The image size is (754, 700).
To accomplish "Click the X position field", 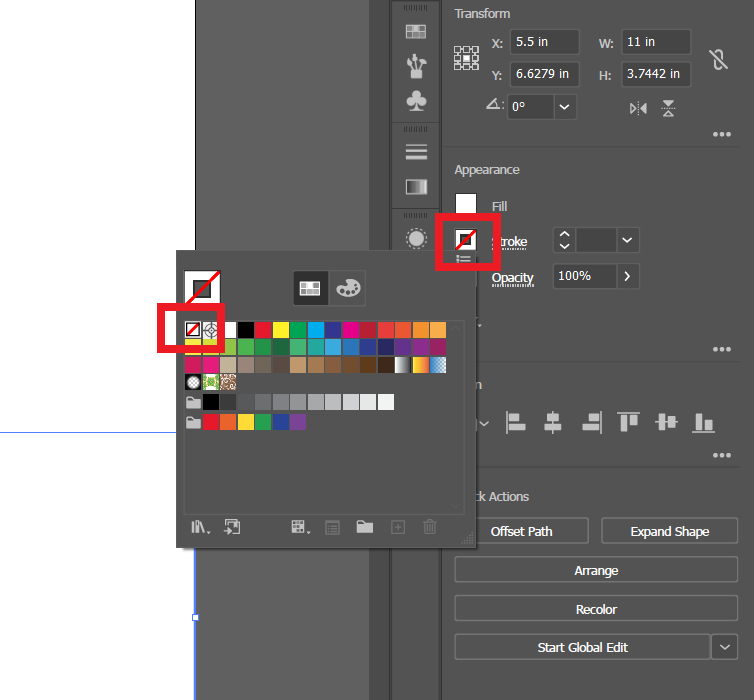I will (x=544, y=42).
